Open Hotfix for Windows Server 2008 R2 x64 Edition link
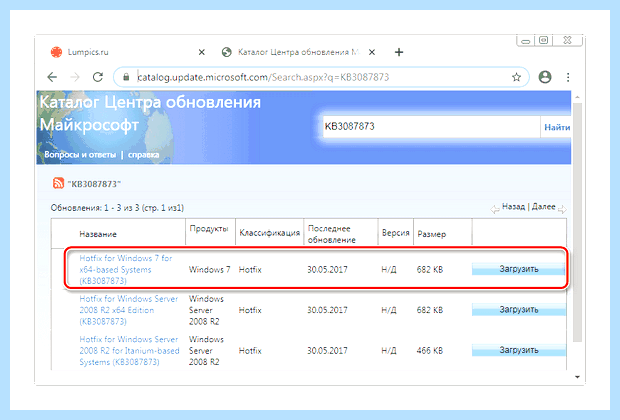 (129, 310)
